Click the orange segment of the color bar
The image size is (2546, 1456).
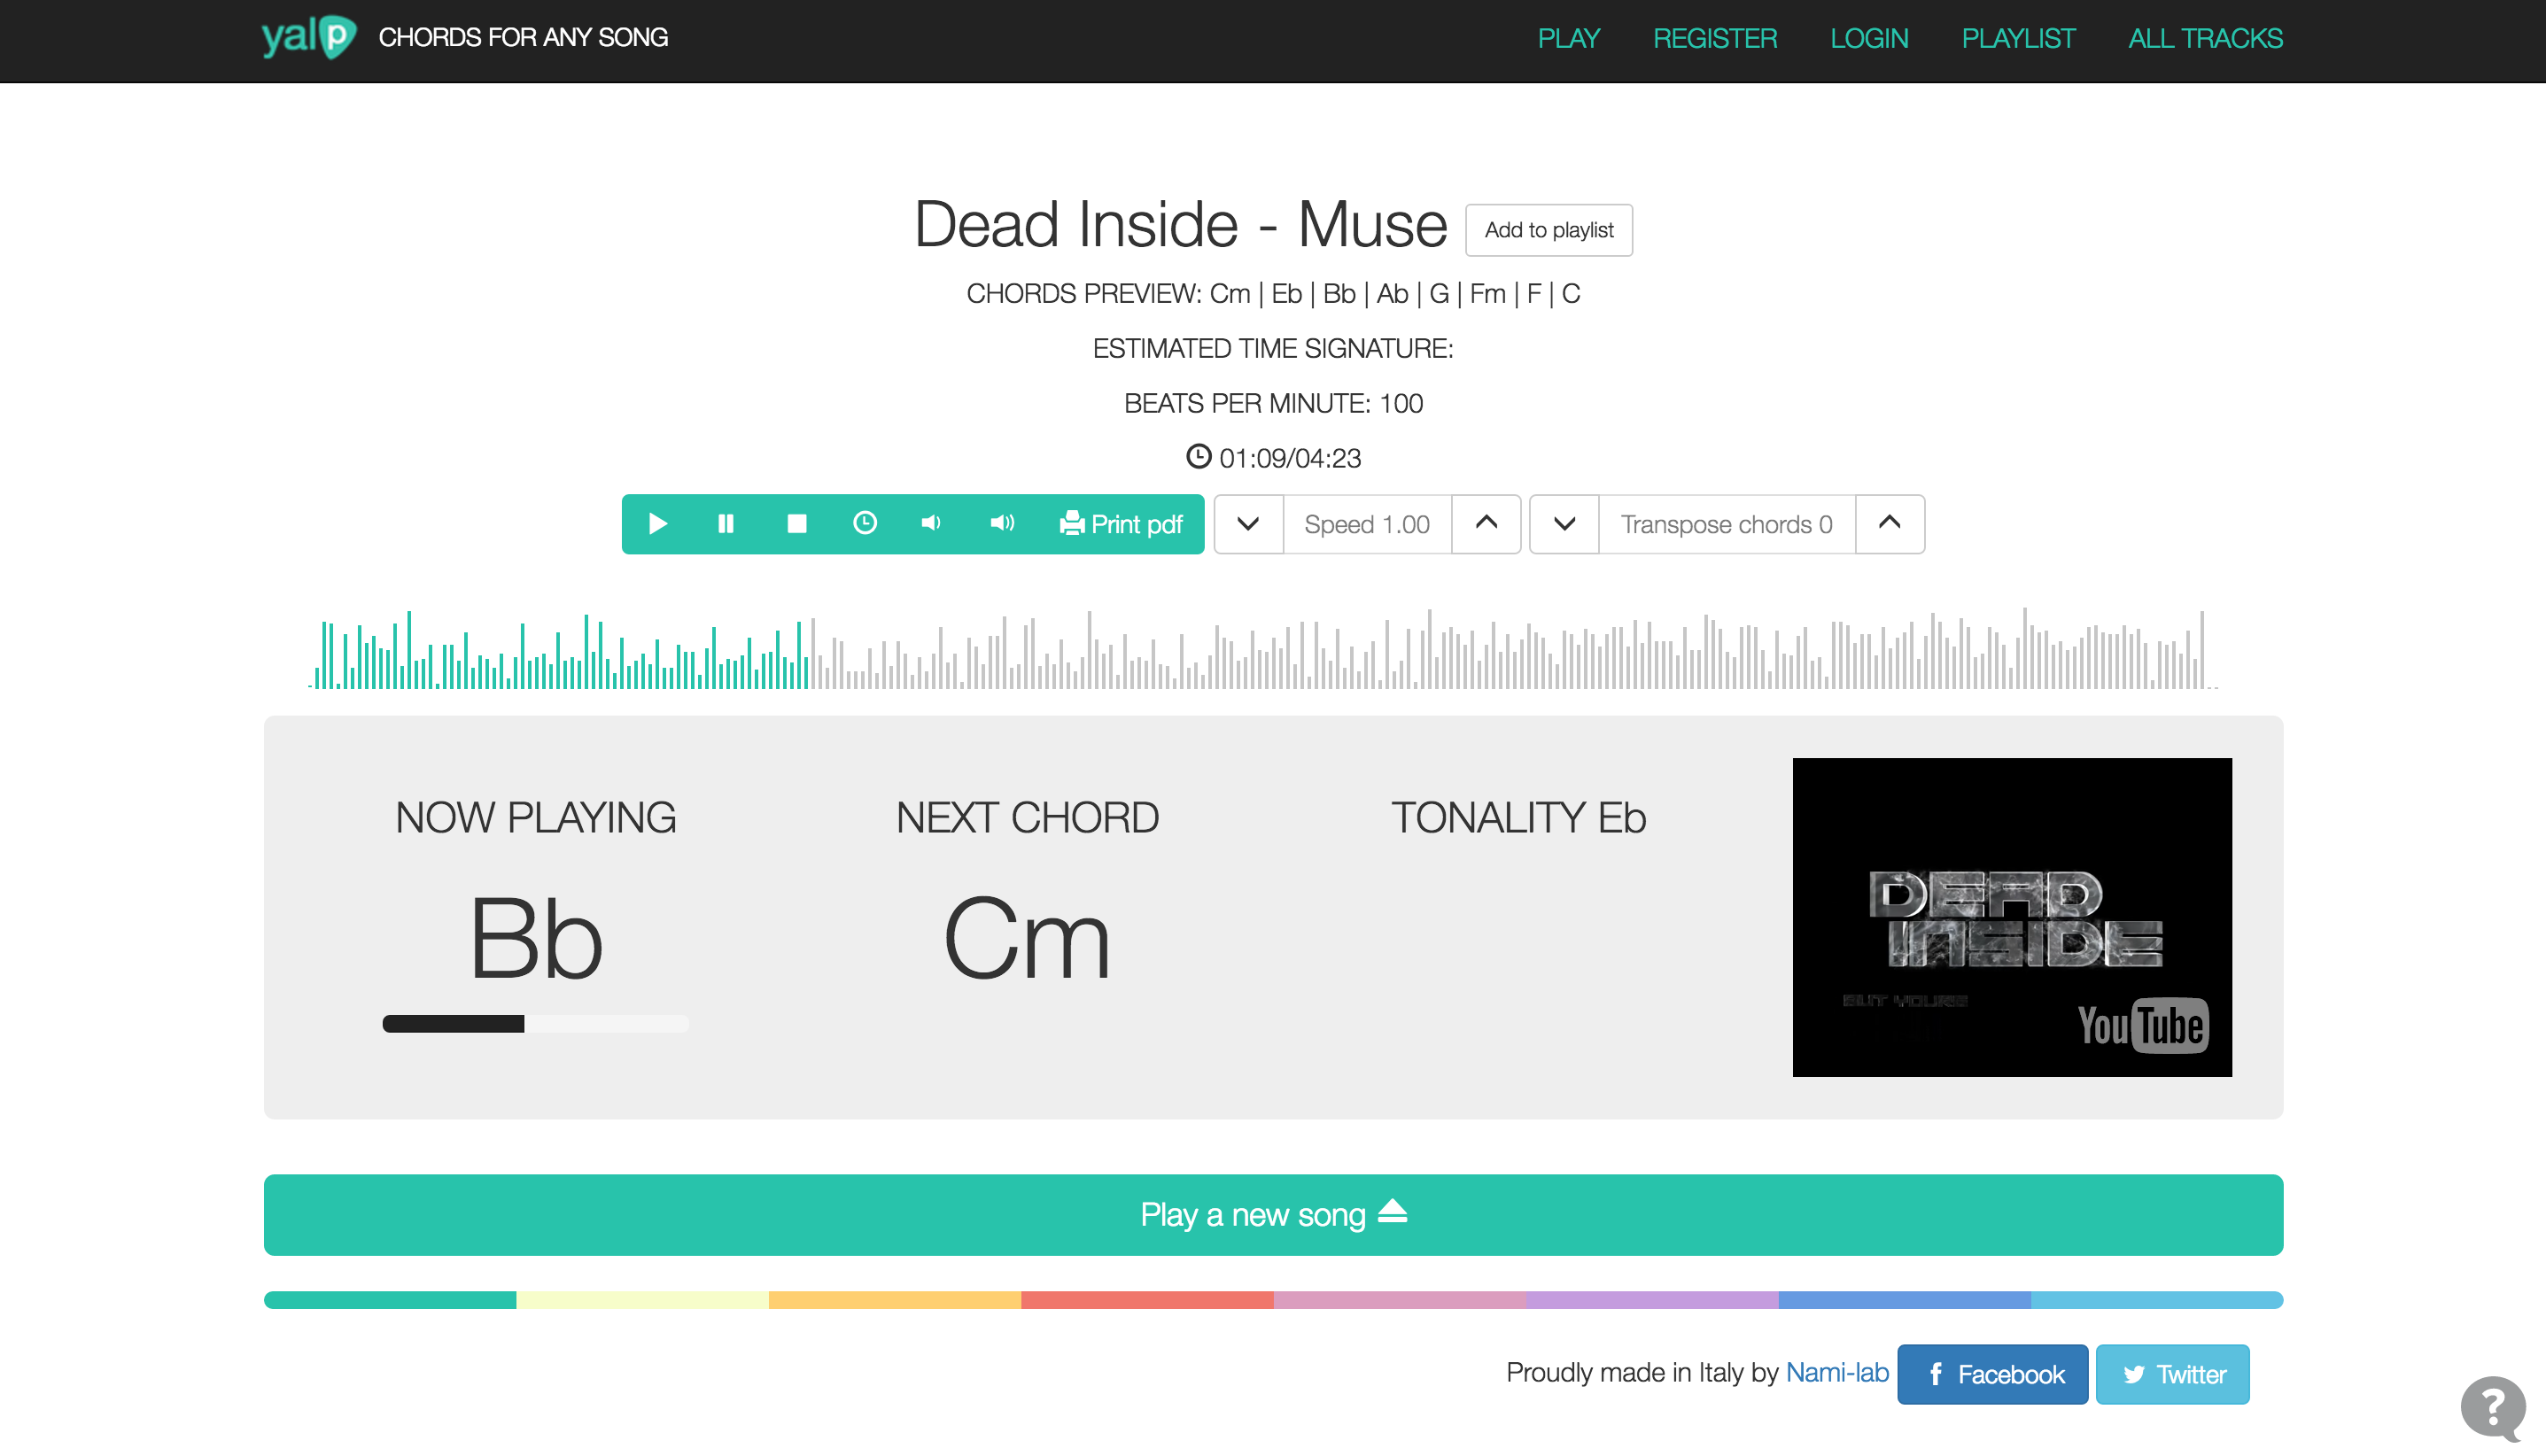point(895,1300)
